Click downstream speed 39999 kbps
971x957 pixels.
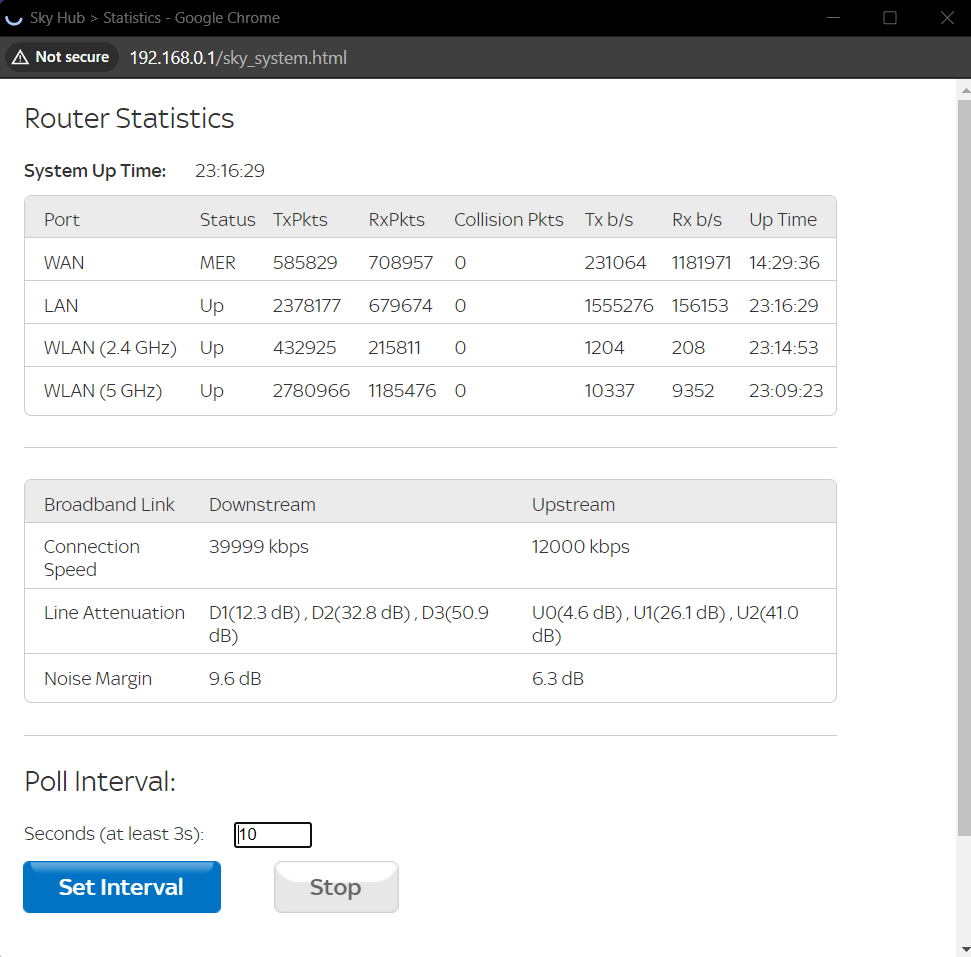point(259,547)
